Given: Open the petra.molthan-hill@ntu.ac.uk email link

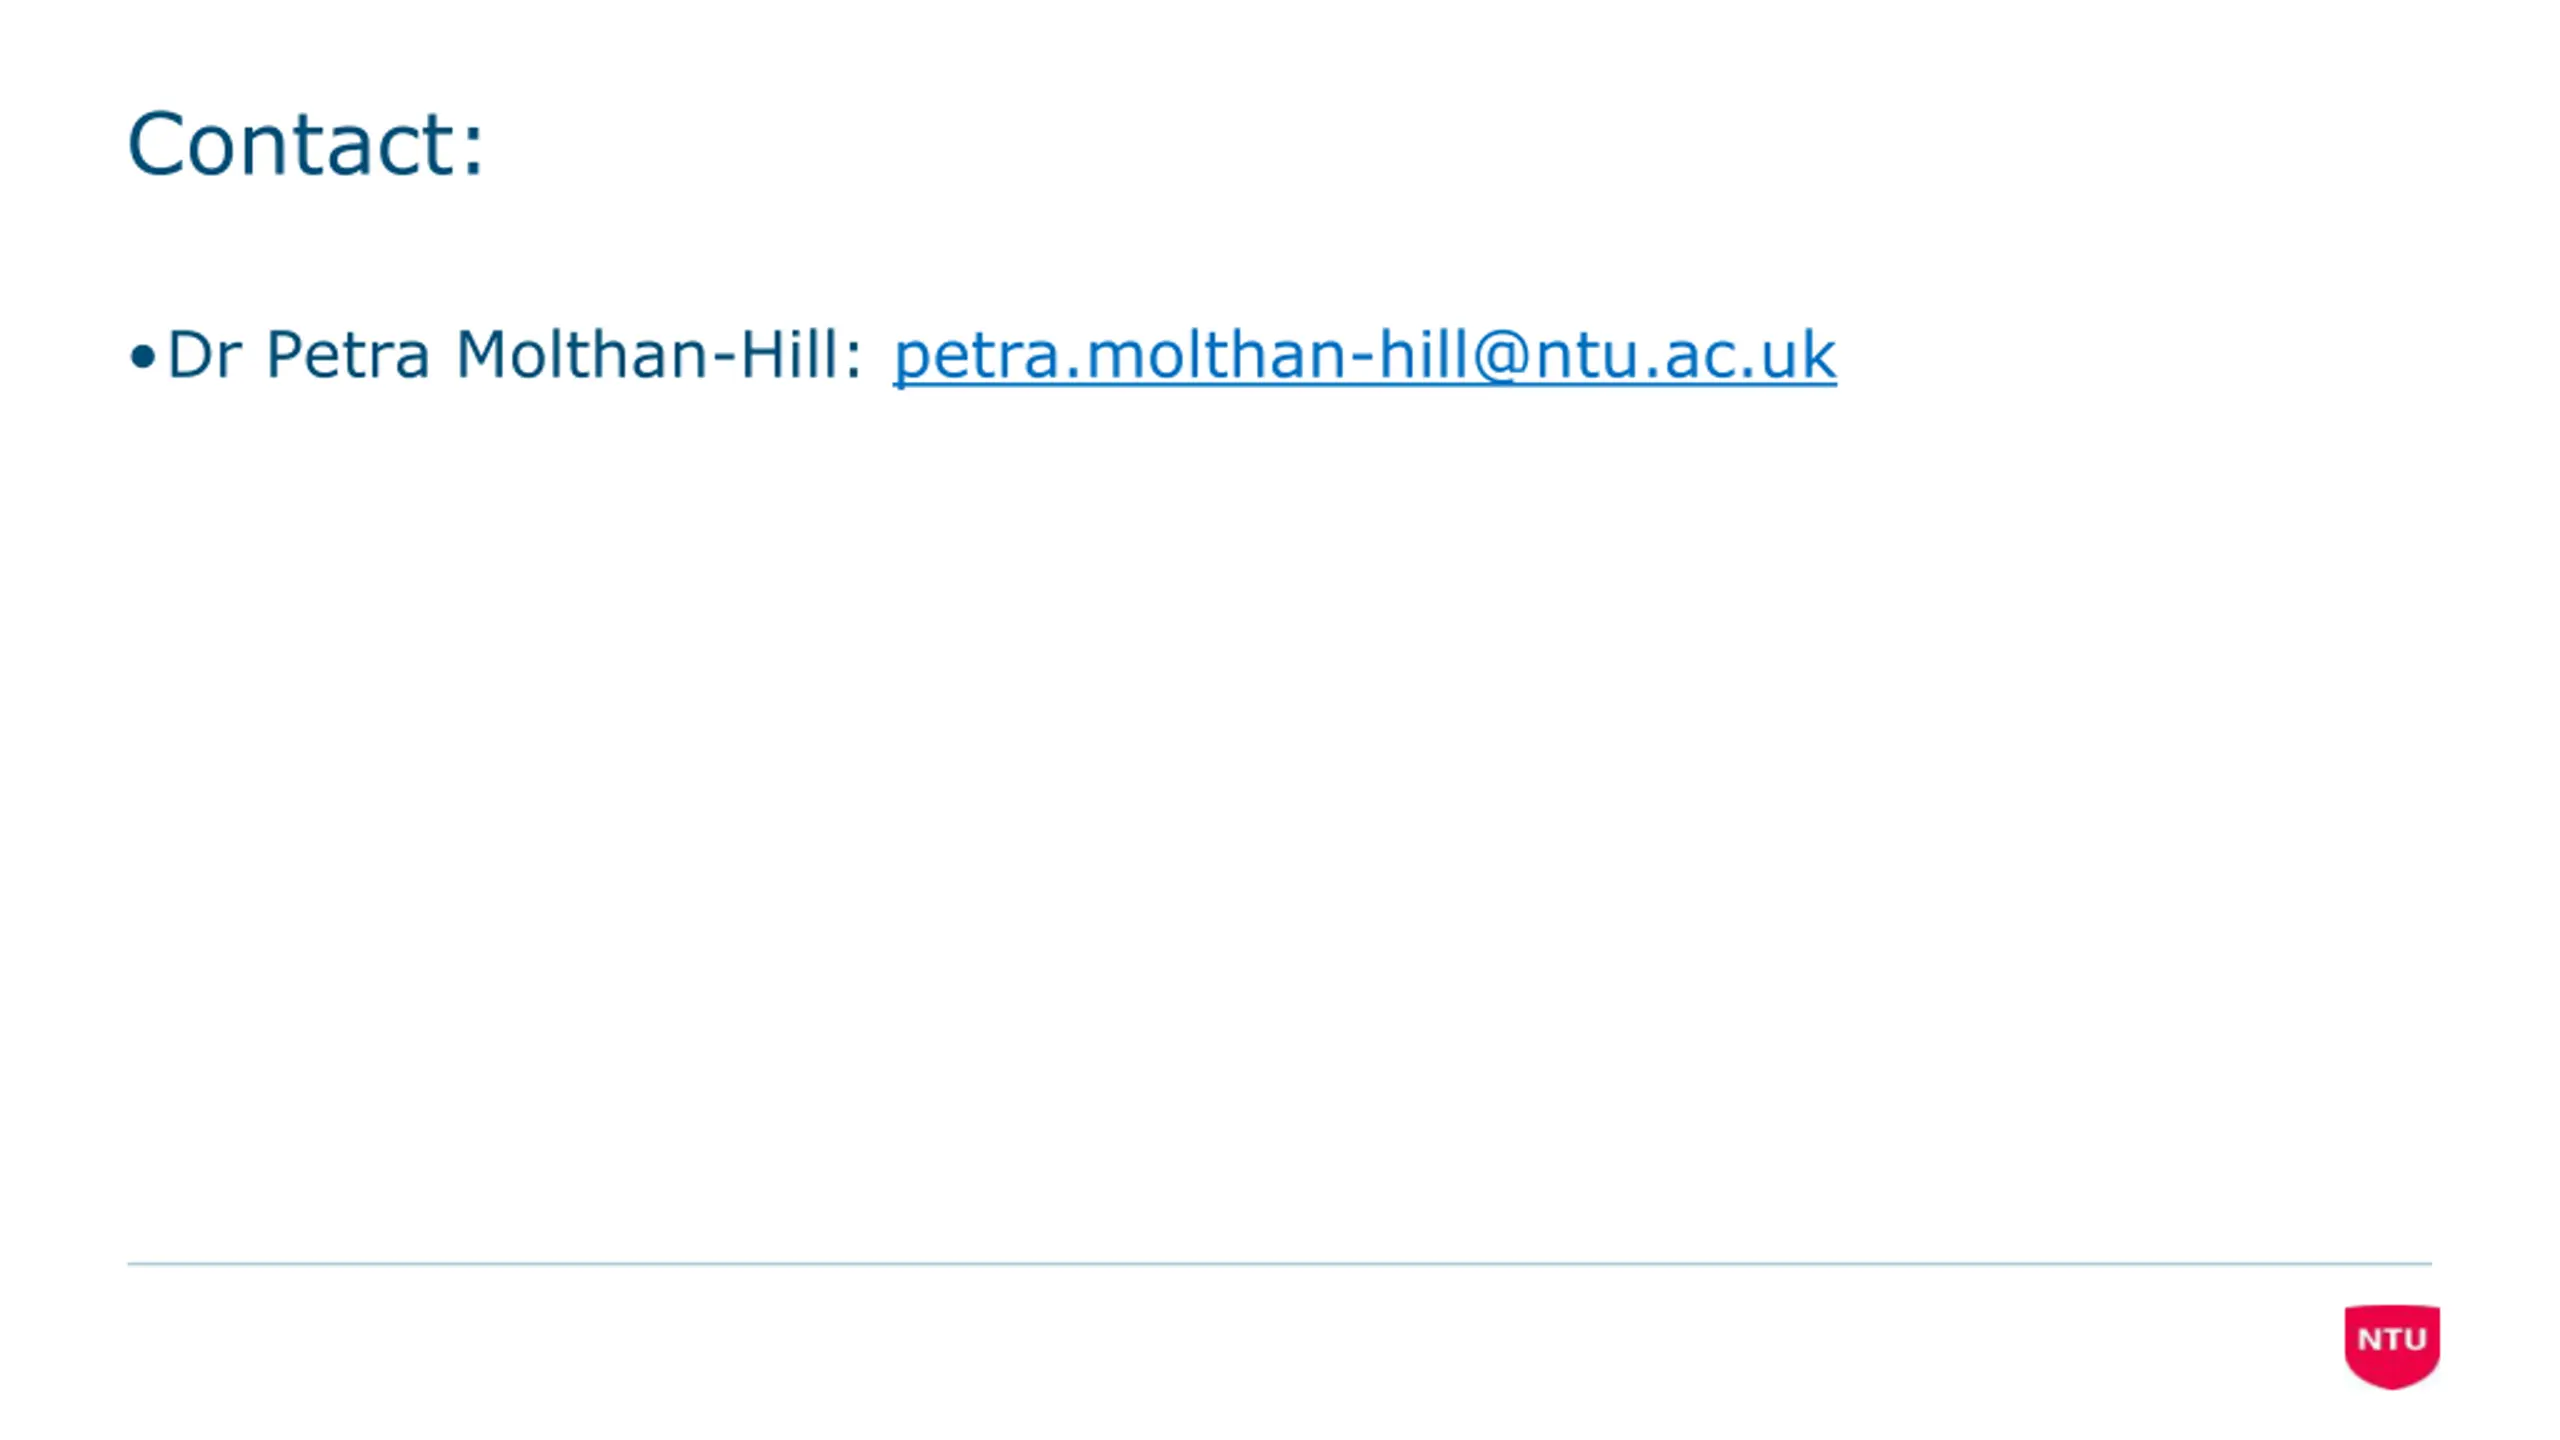Looking at the screenshot, I should pyautogui.click(x=1364, y=356).
